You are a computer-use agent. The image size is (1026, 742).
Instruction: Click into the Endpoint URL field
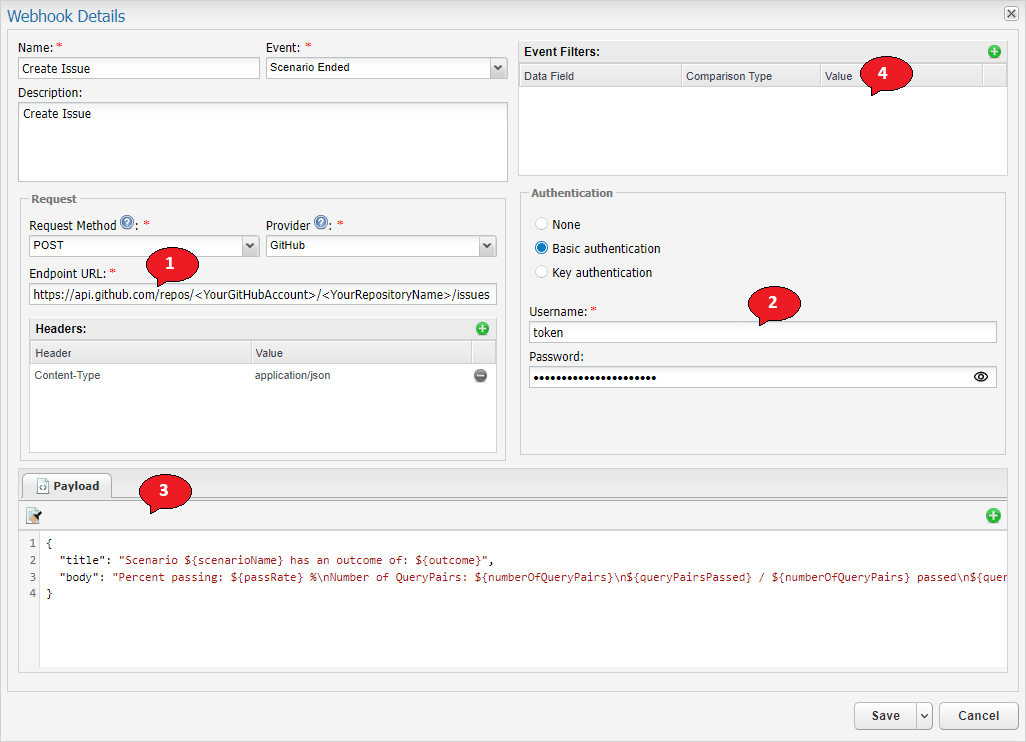pyautogui.click(x=262, y=295)
